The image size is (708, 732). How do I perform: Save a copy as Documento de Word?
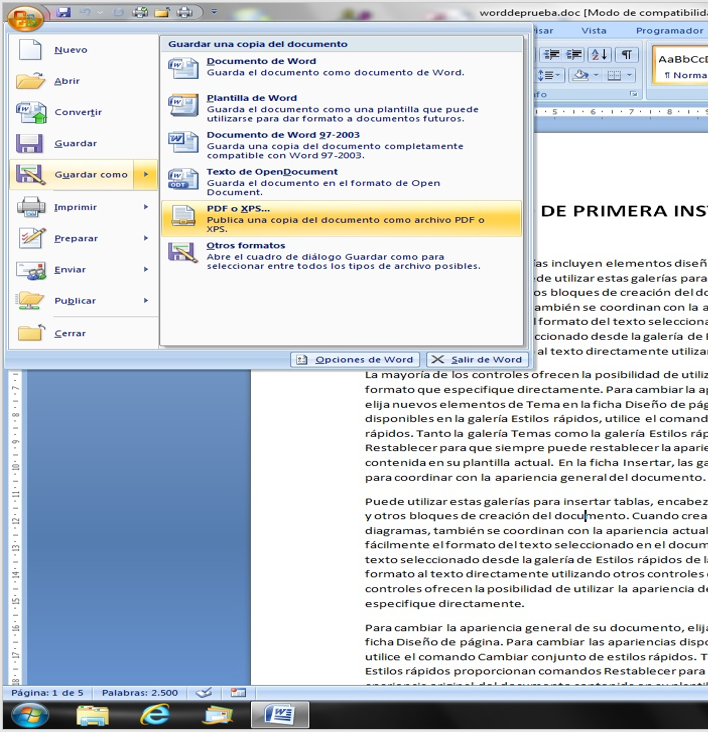tap(341, 67)
